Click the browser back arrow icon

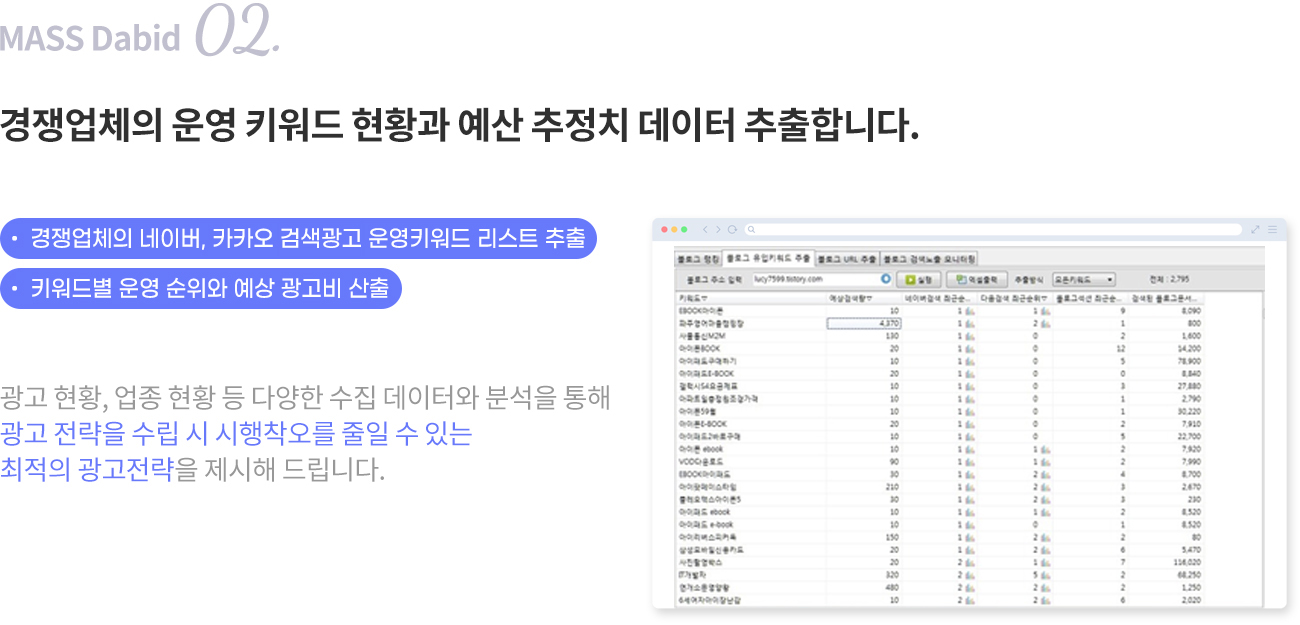coord(704,229)
